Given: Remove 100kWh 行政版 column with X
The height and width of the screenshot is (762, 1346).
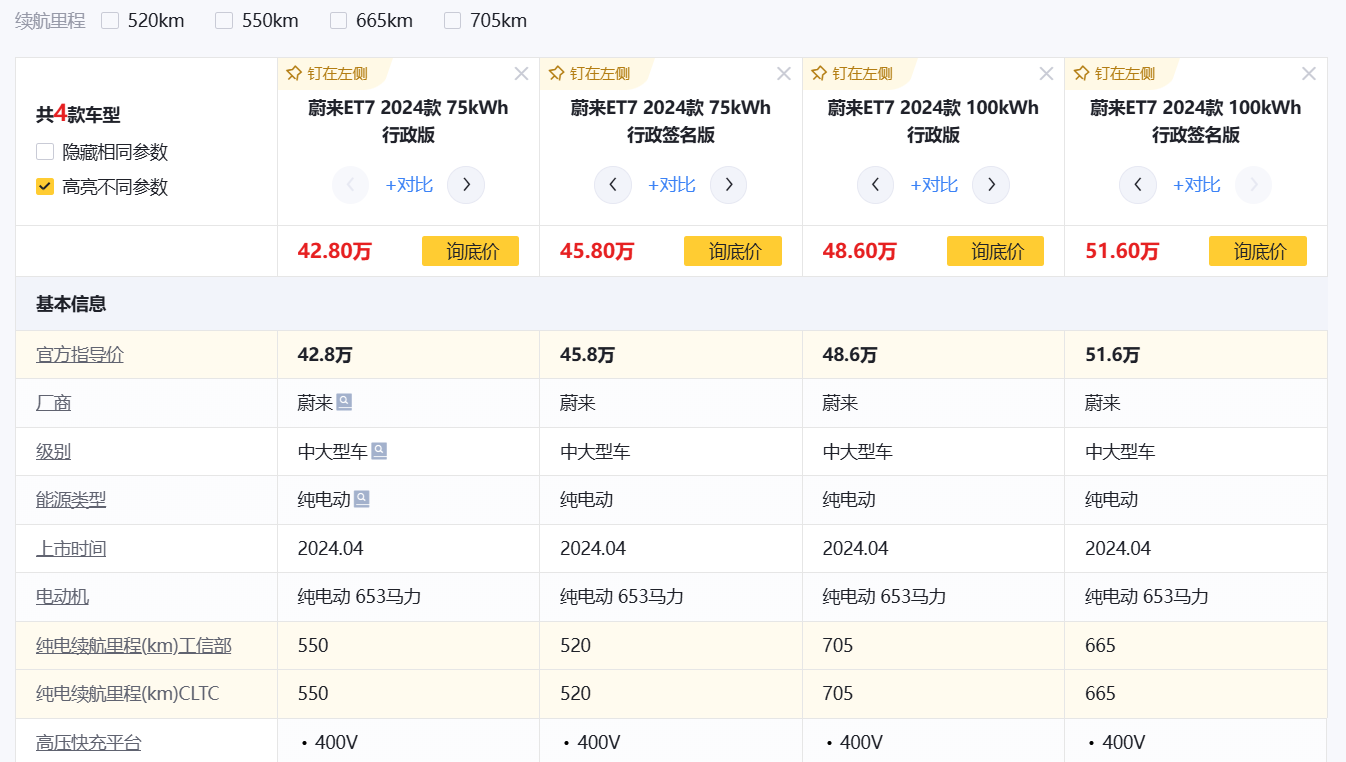Looking at the screenshot, I should [1046, 74].
